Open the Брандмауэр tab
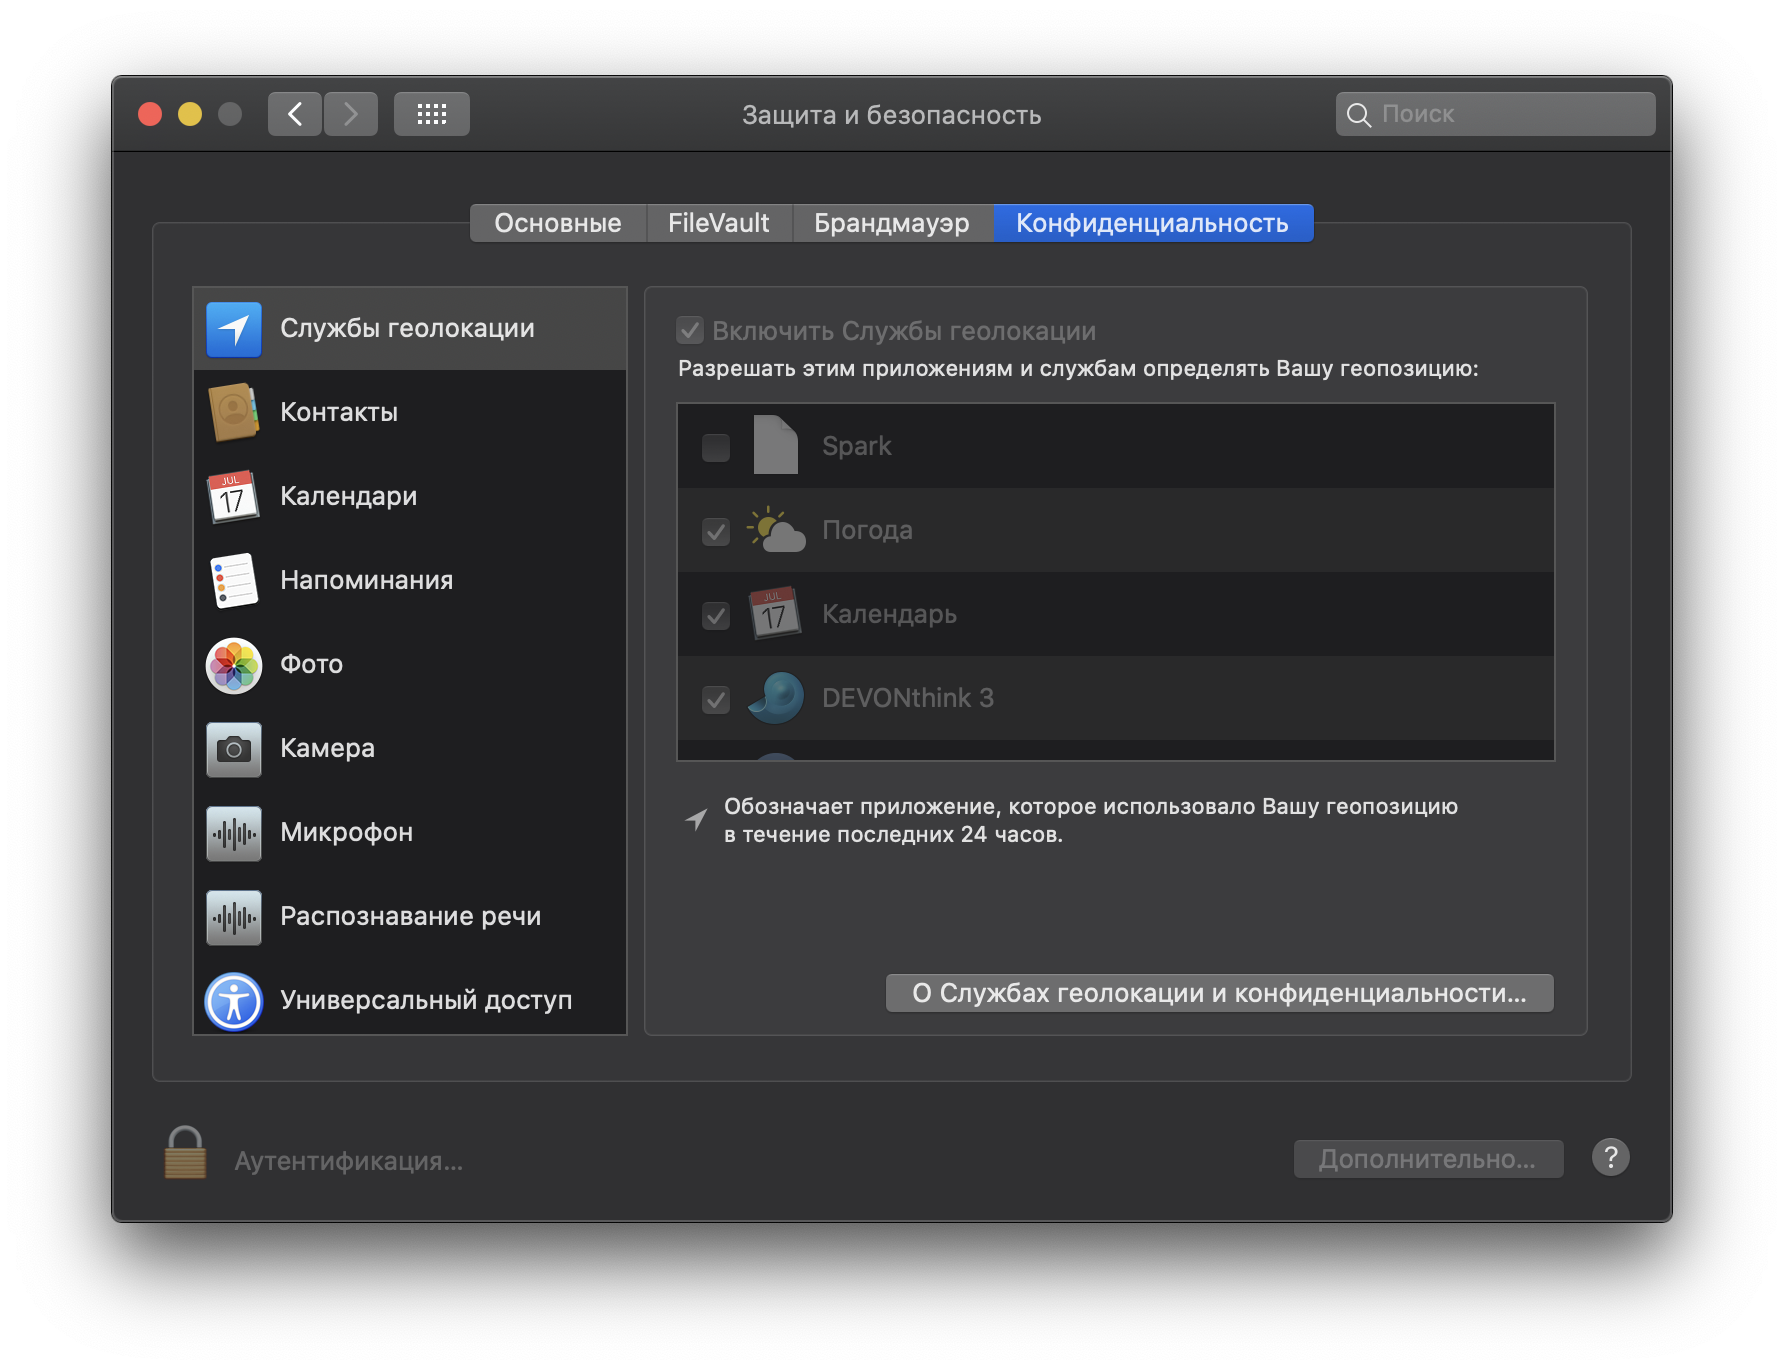 coord(892,223)
